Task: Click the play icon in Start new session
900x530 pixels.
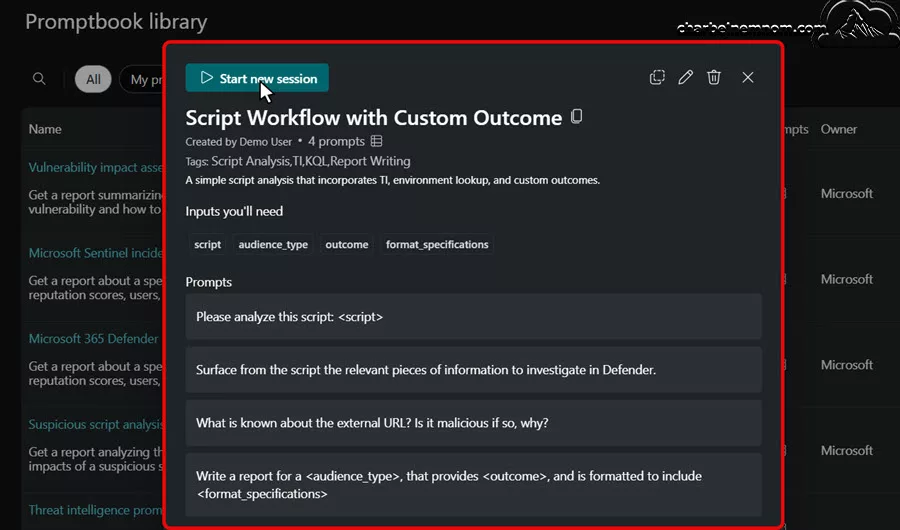Action: click(206, 78)
